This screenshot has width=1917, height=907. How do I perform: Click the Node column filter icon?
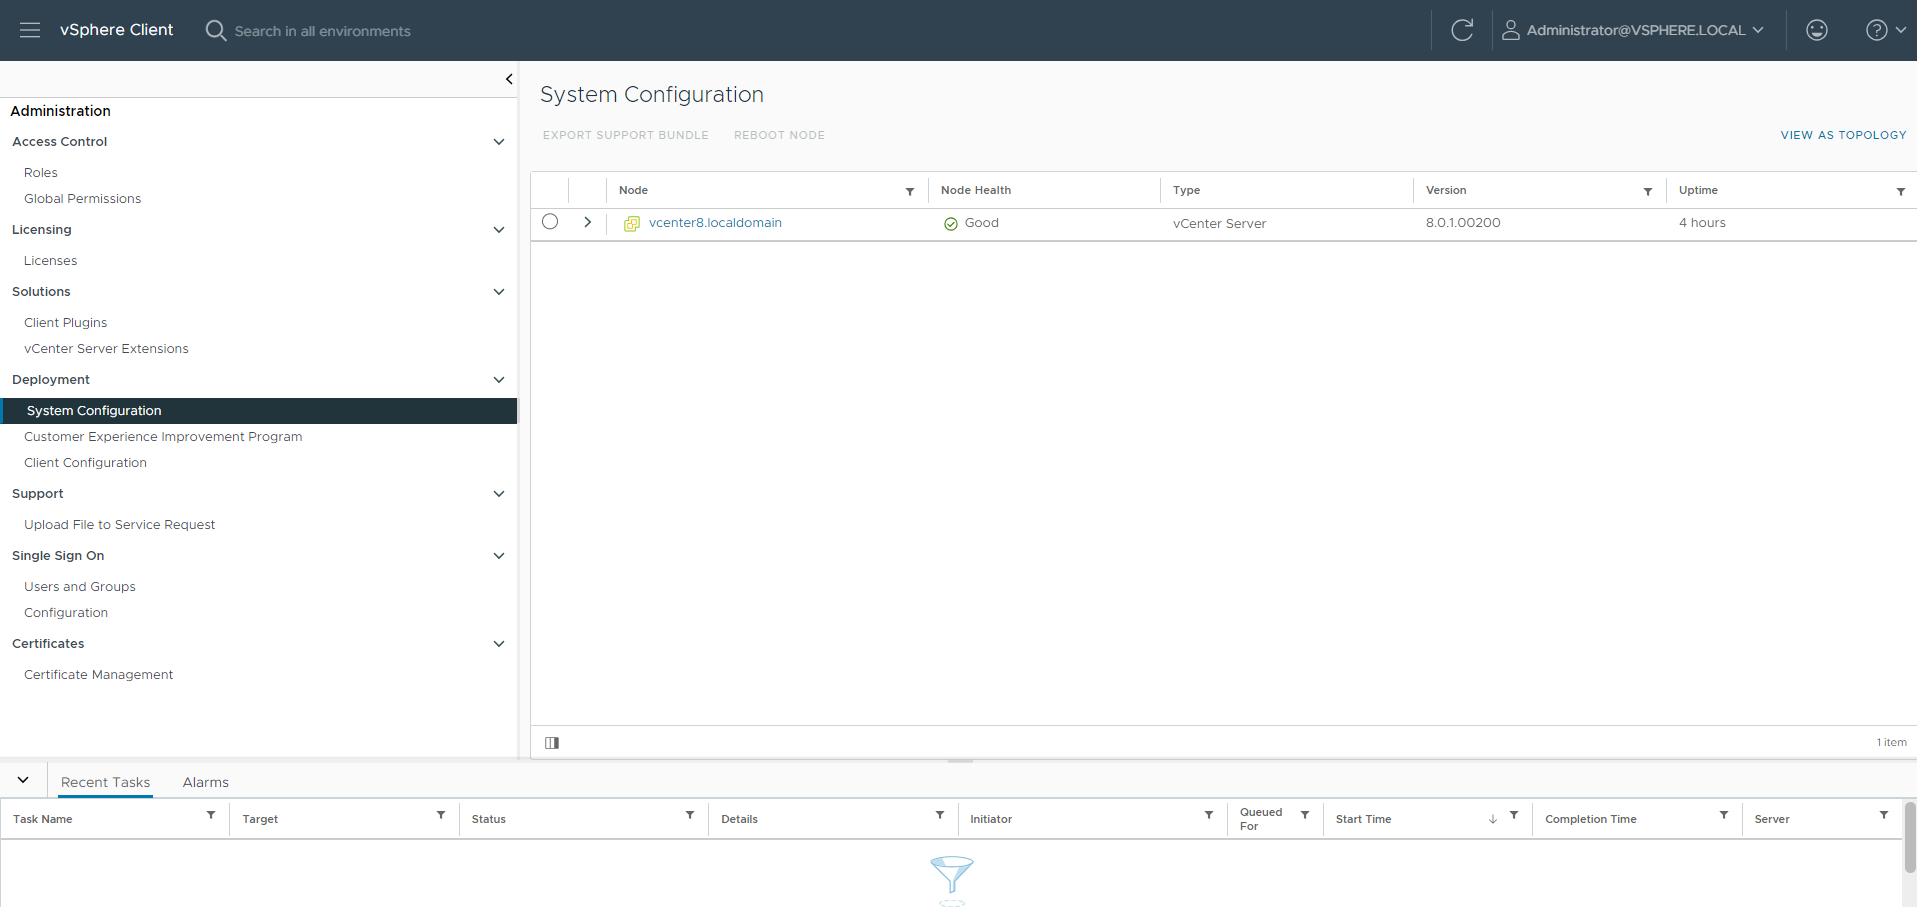click(909, 191)
